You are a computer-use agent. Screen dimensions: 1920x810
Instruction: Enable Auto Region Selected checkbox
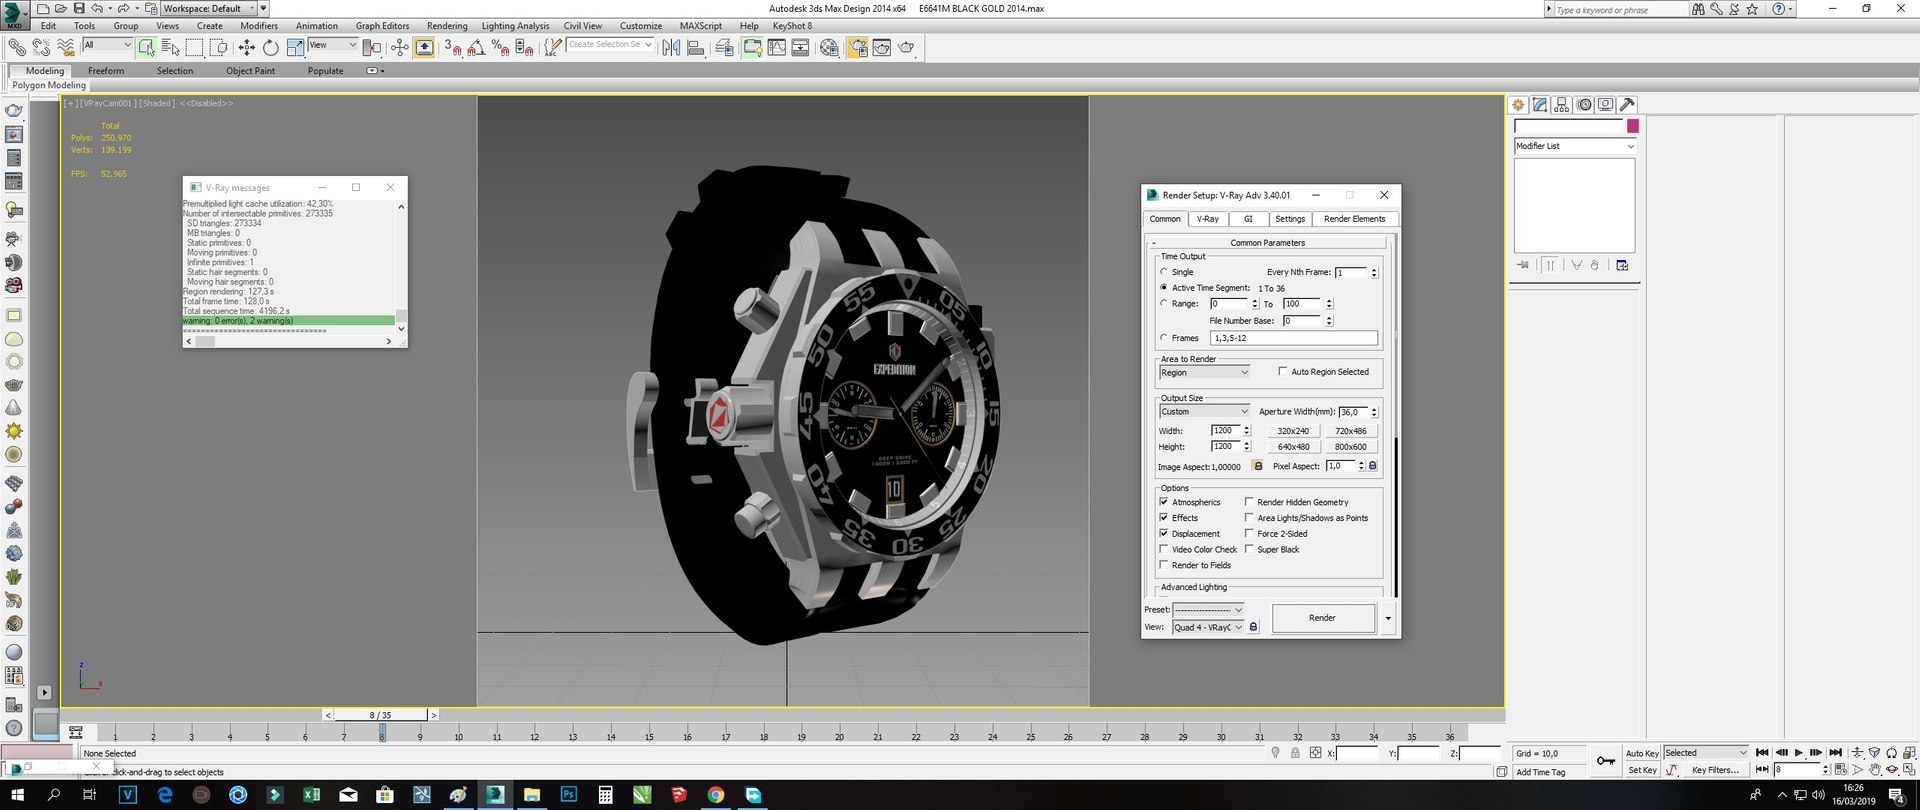[x=1283, y=371]
